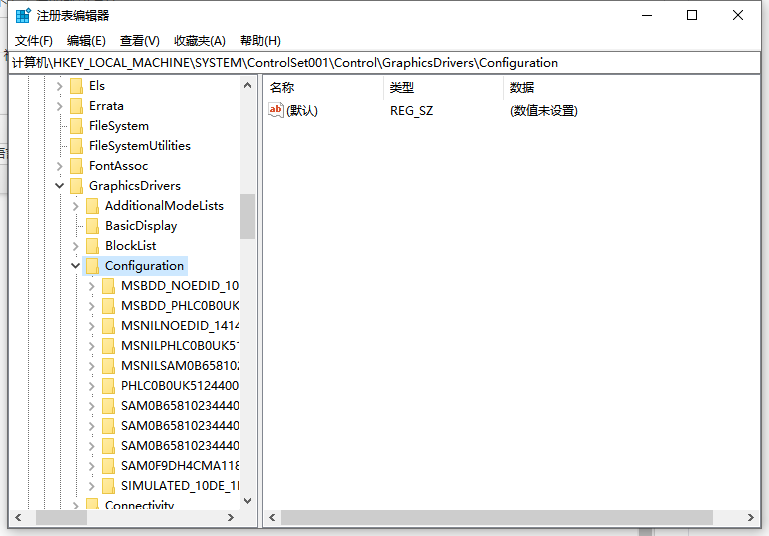This screenshot has width=769, height=536.
Task: Click the BasicDisplay folder icon
Action: click(92, 226)
